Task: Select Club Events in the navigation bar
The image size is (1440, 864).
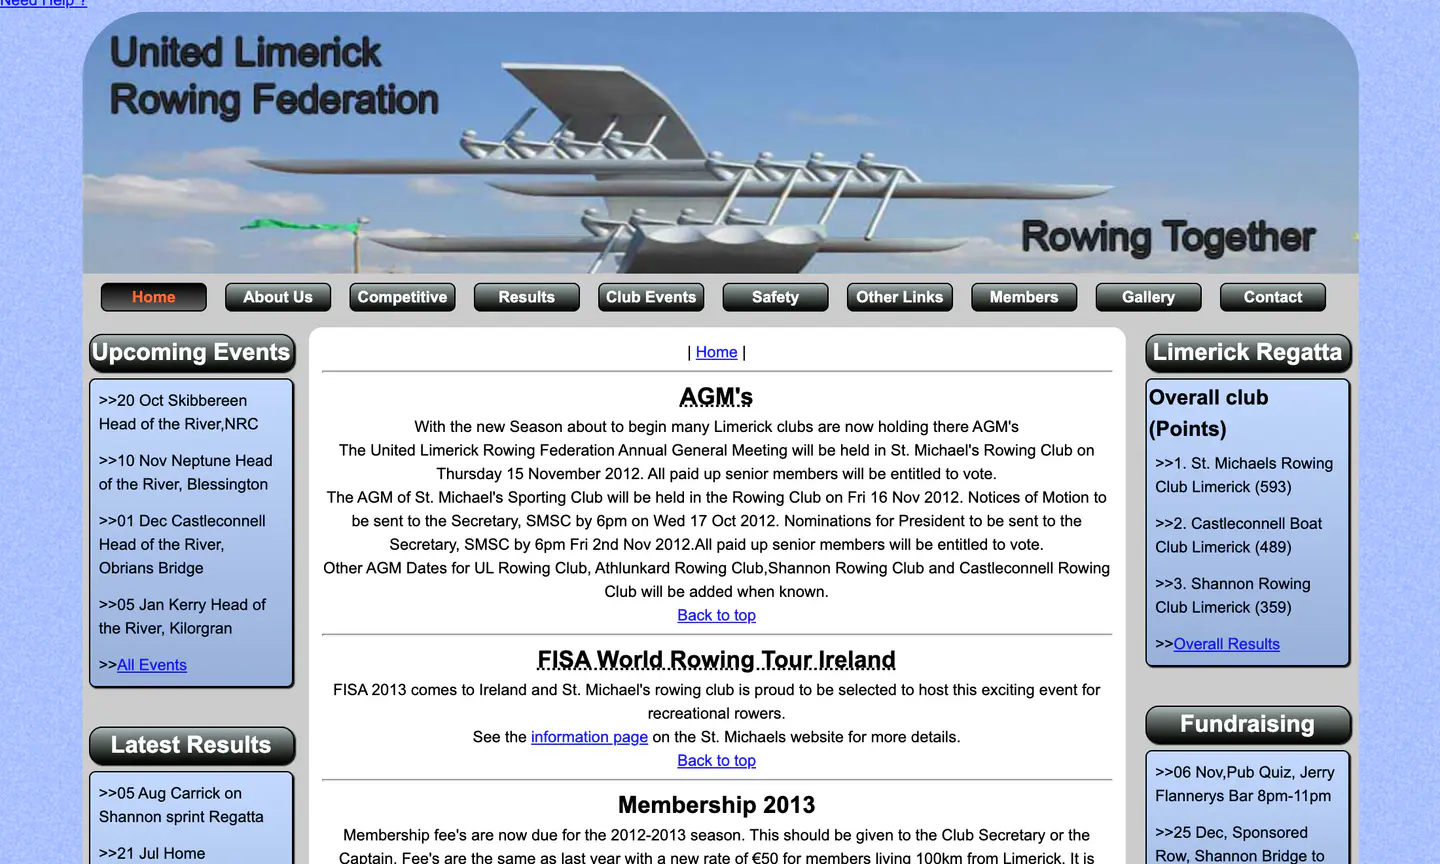Action: click(x=651, y=297)
